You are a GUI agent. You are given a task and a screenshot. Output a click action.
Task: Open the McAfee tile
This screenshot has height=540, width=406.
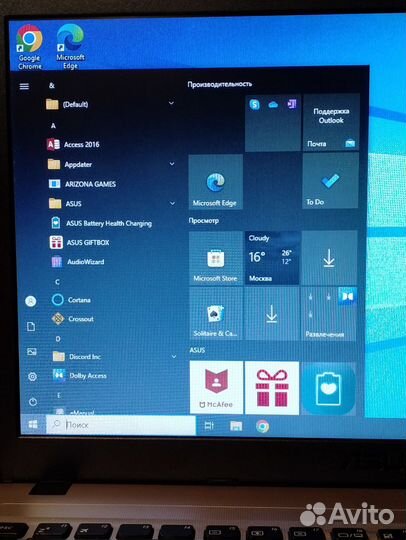pos(216,387)
